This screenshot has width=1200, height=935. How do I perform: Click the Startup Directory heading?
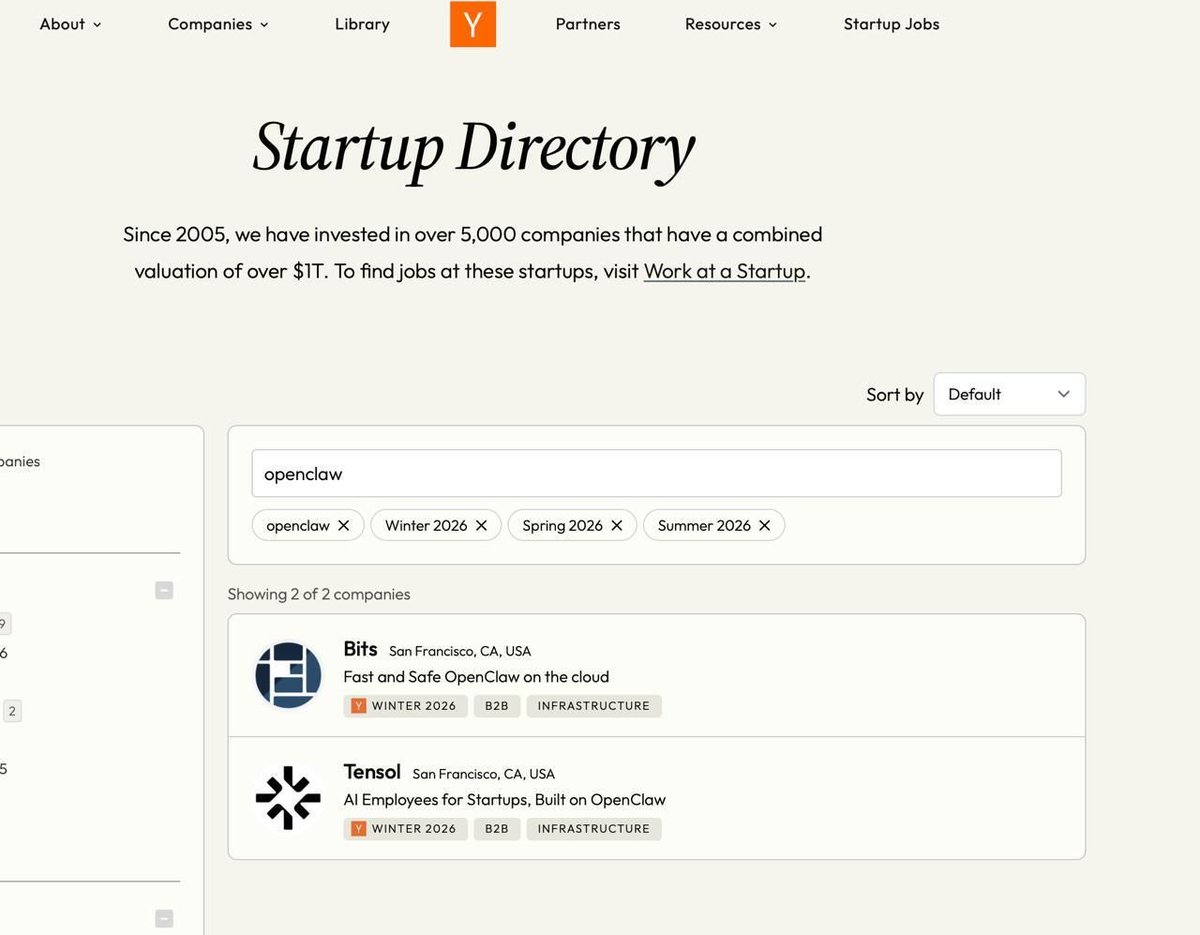(473, 148)
